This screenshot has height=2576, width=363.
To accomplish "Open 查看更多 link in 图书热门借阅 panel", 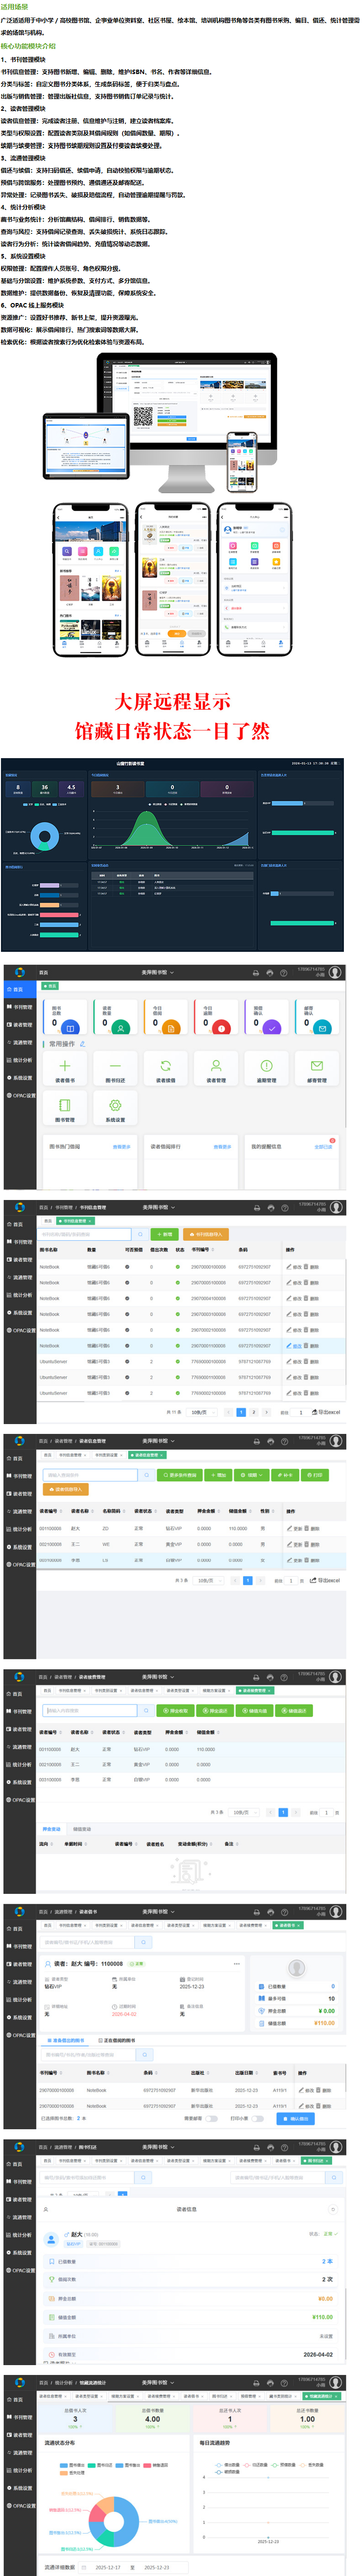I will pos(122,1147).
